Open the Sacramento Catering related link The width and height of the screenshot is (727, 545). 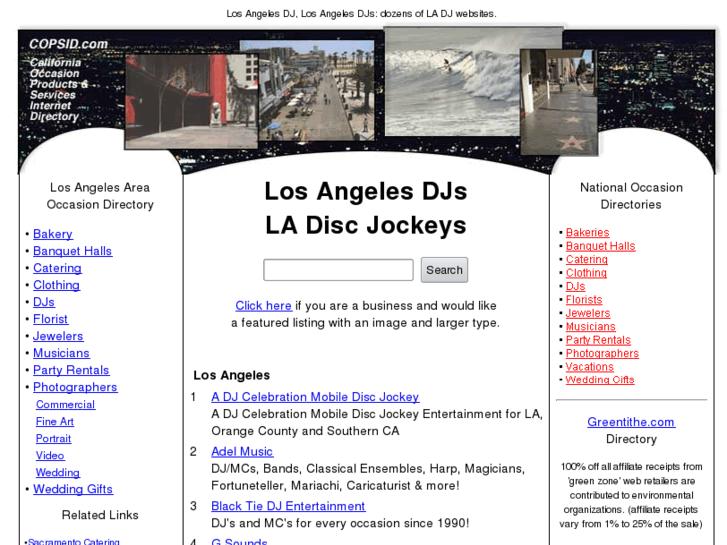tap(73, 541)
